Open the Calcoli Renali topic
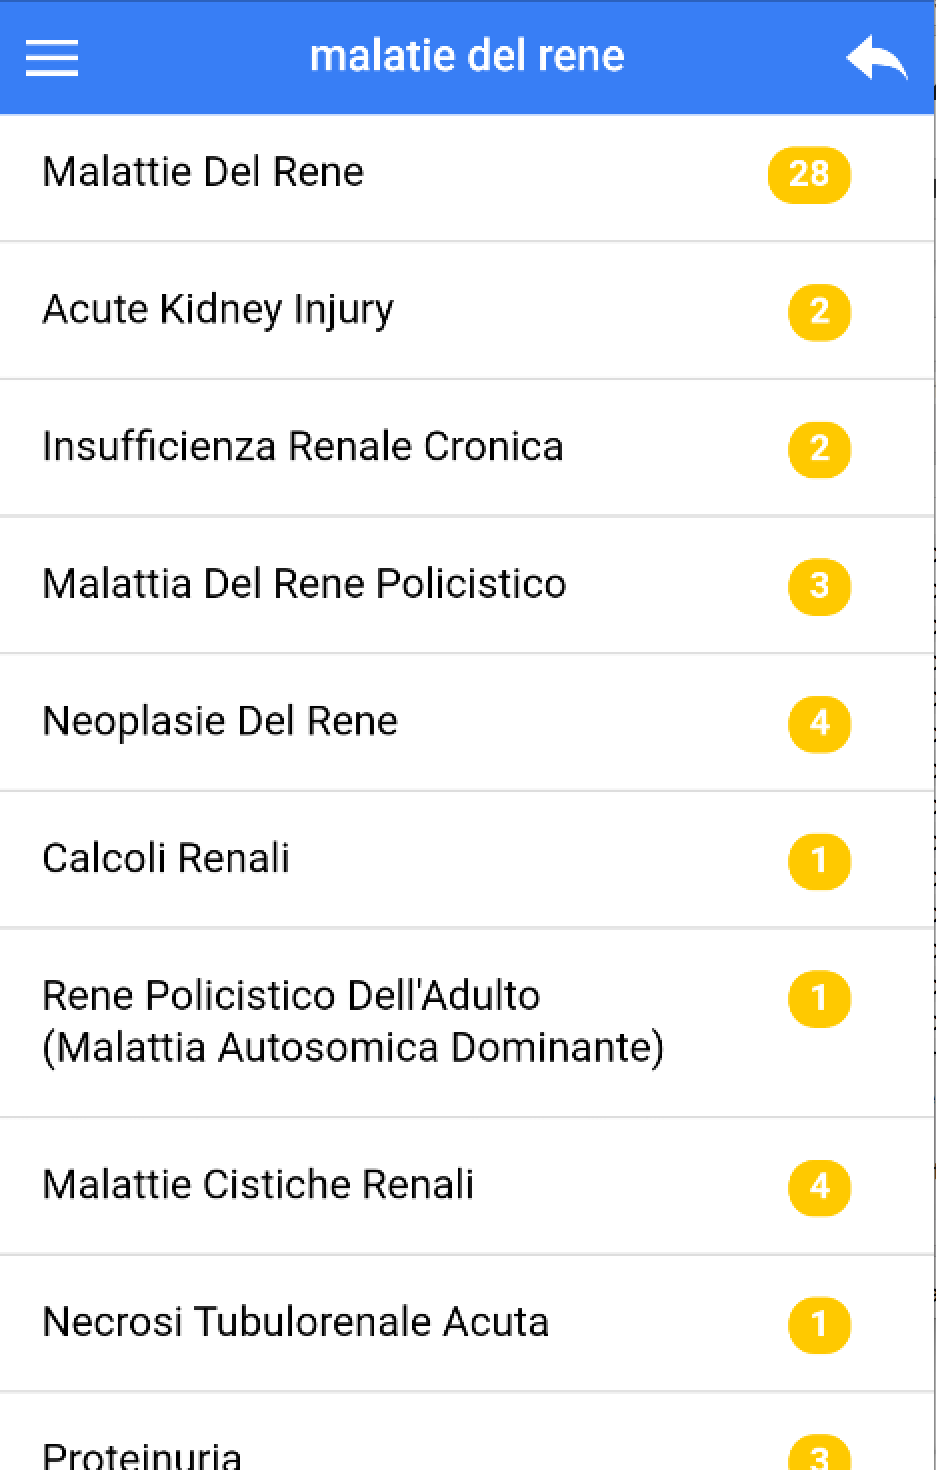936x1470 pixels. click(166, 858)
